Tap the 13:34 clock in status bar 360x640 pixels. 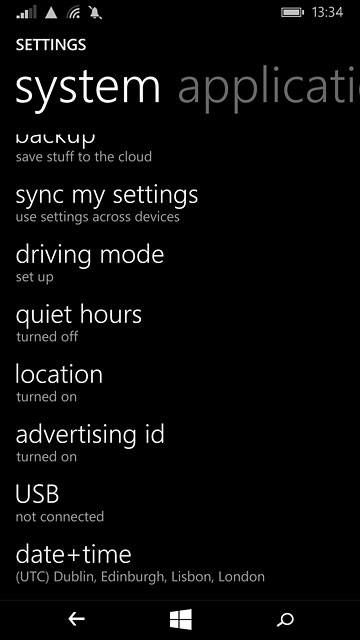(327, 13)
